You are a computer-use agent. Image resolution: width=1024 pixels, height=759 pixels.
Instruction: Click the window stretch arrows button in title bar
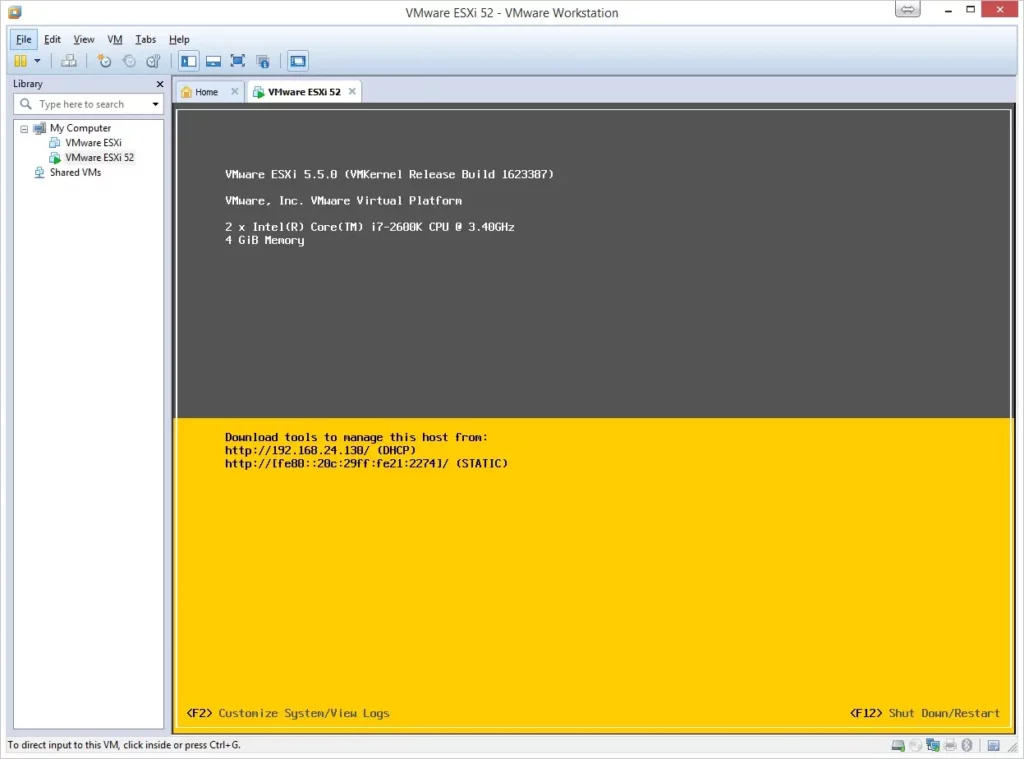(x=907, y=9)
